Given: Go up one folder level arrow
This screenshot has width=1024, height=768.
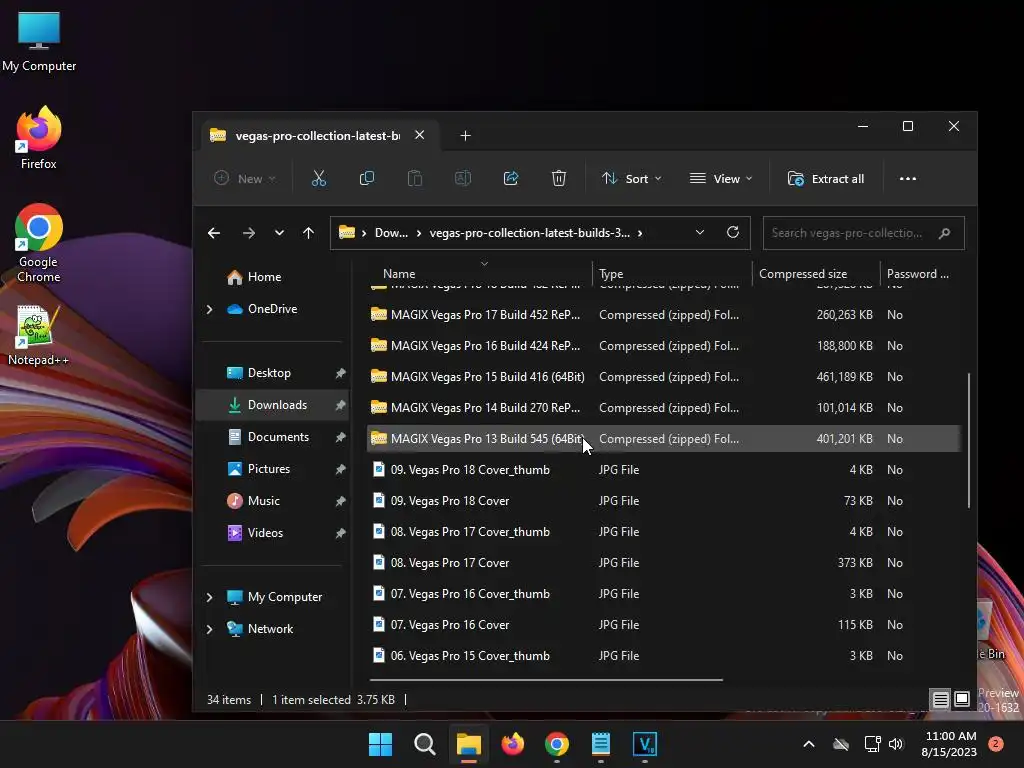Looking at the screenshot, I should (x=308, y=233).
